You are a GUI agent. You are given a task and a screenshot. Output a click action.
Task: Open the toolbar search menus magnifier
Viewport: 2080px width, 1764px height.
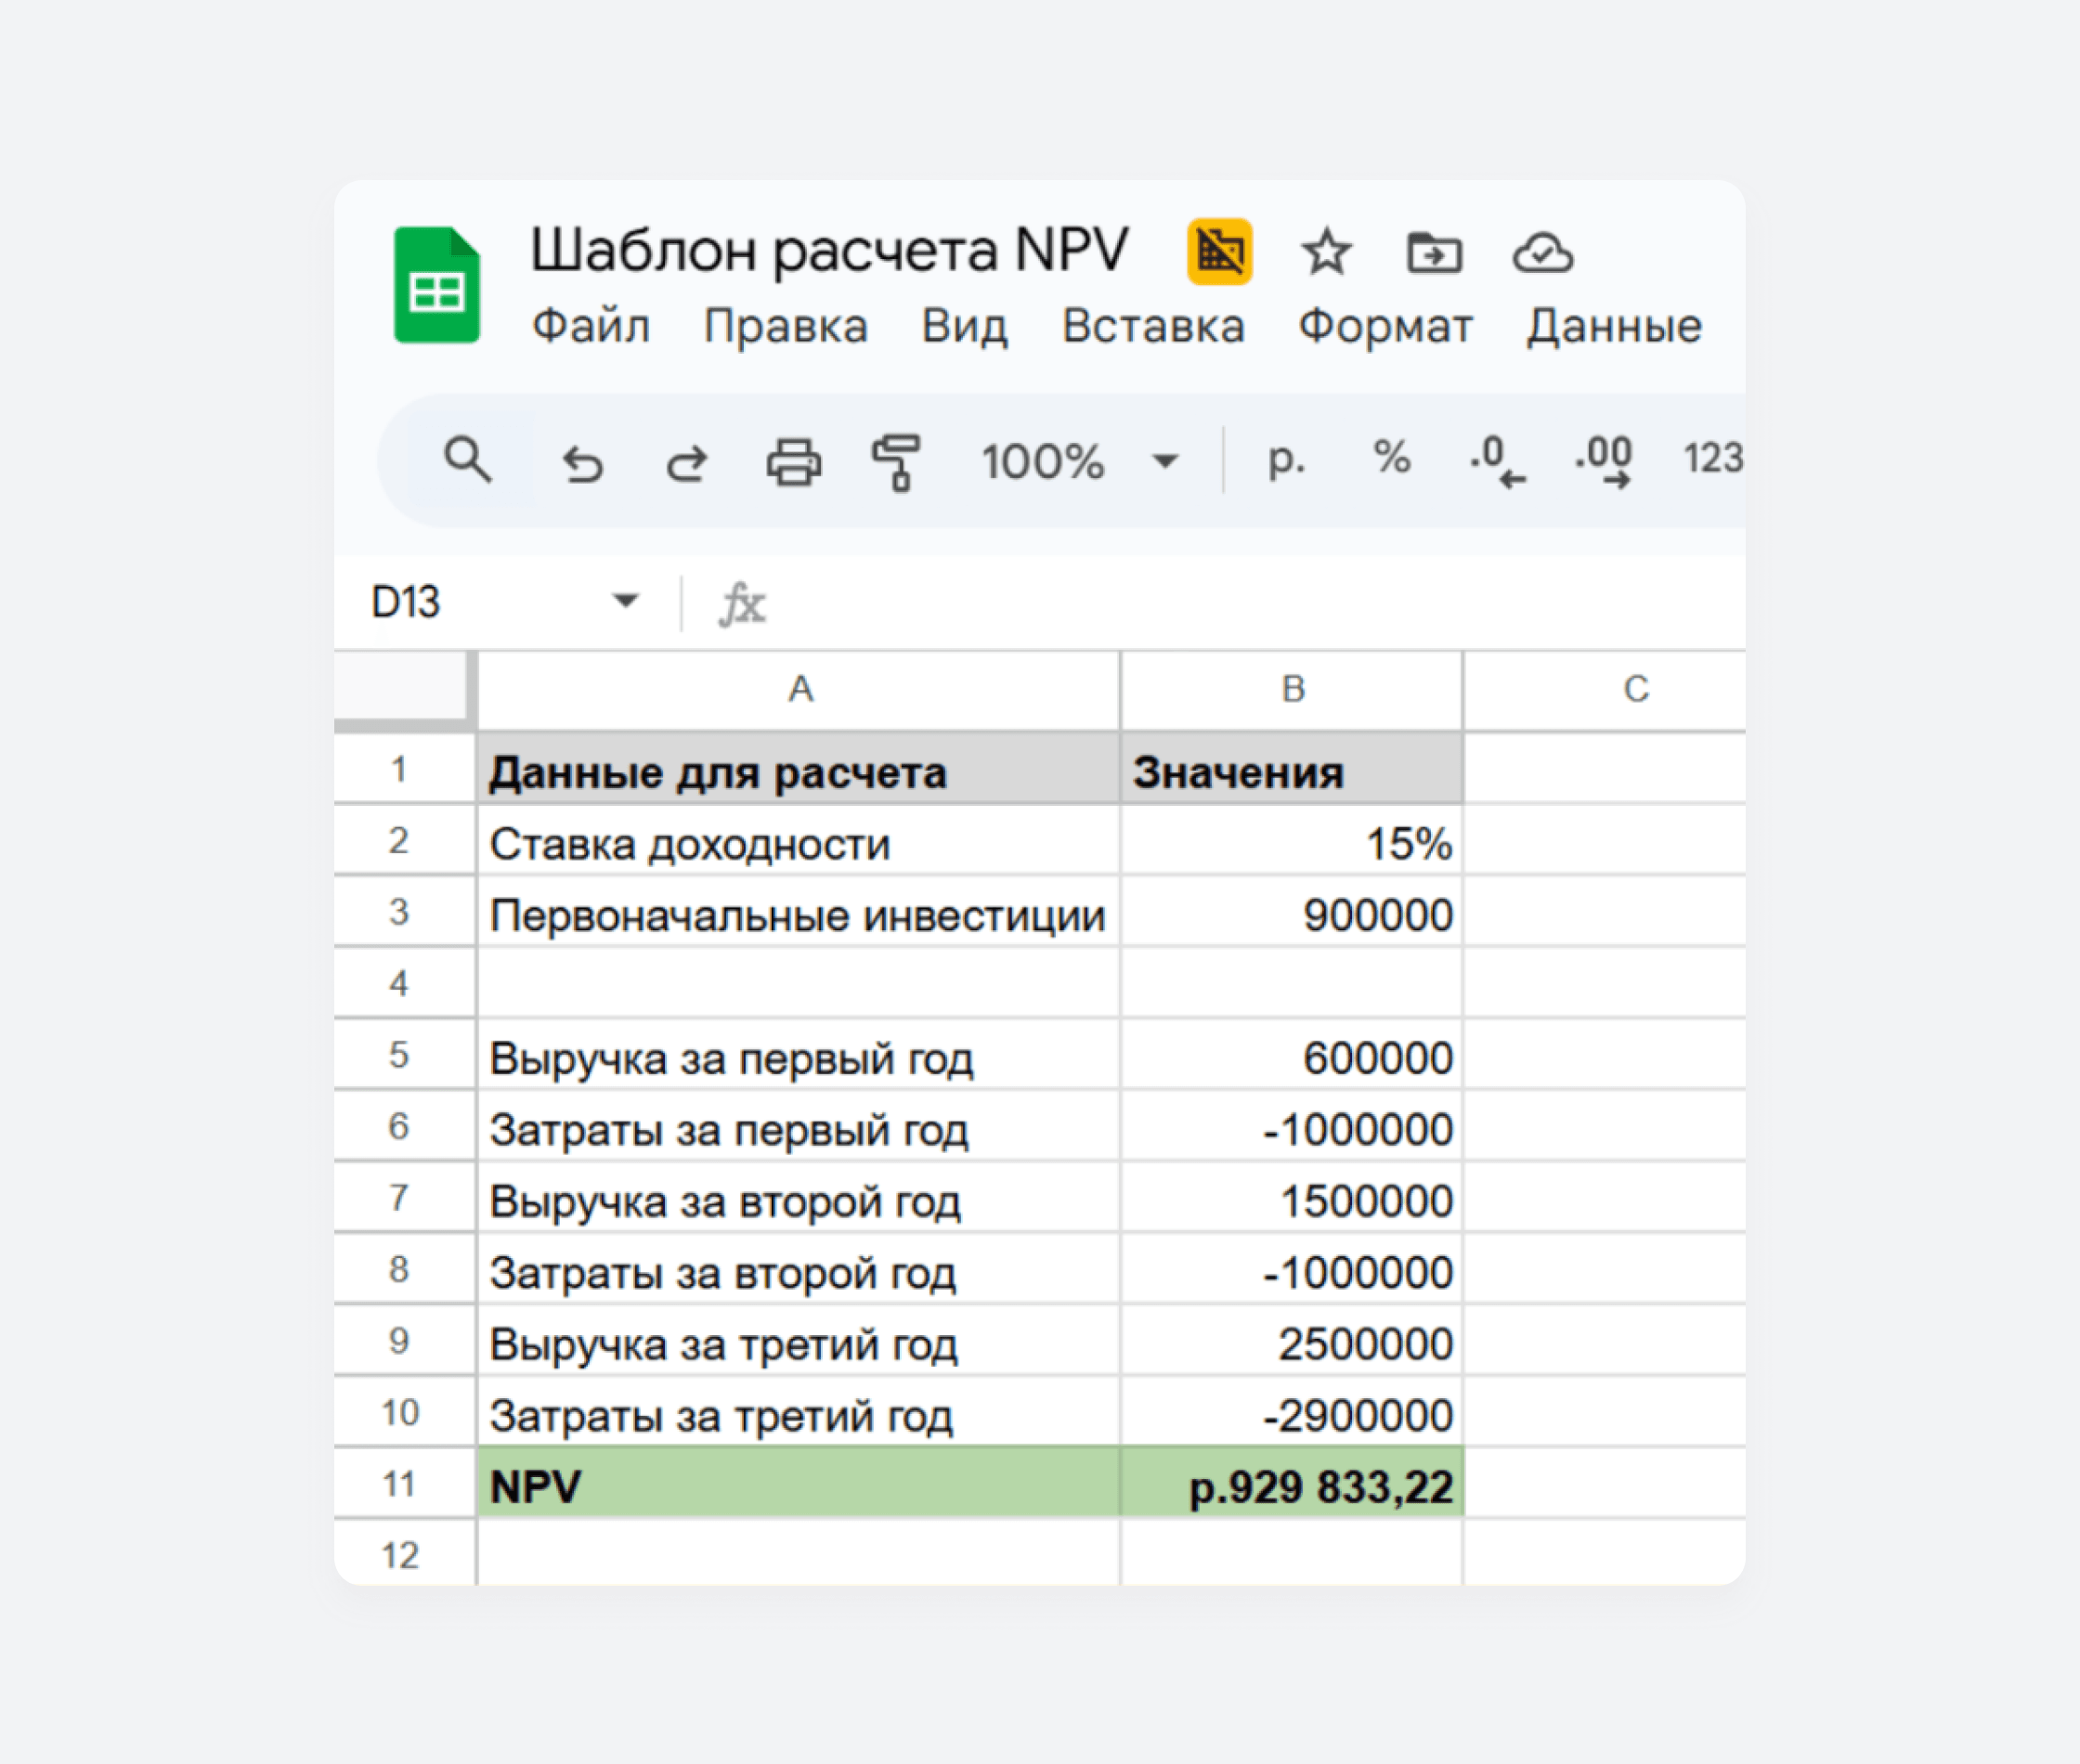pyautogui.click(x=467, y=460)
